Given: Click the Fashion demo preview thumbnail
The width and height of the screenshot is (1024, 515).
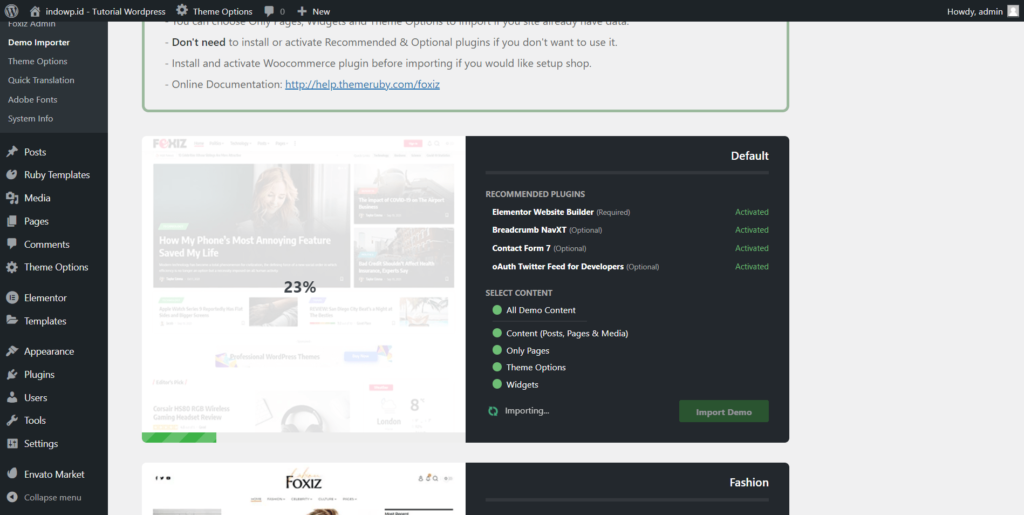Looking at the screenshot, I should coord(304,489).
